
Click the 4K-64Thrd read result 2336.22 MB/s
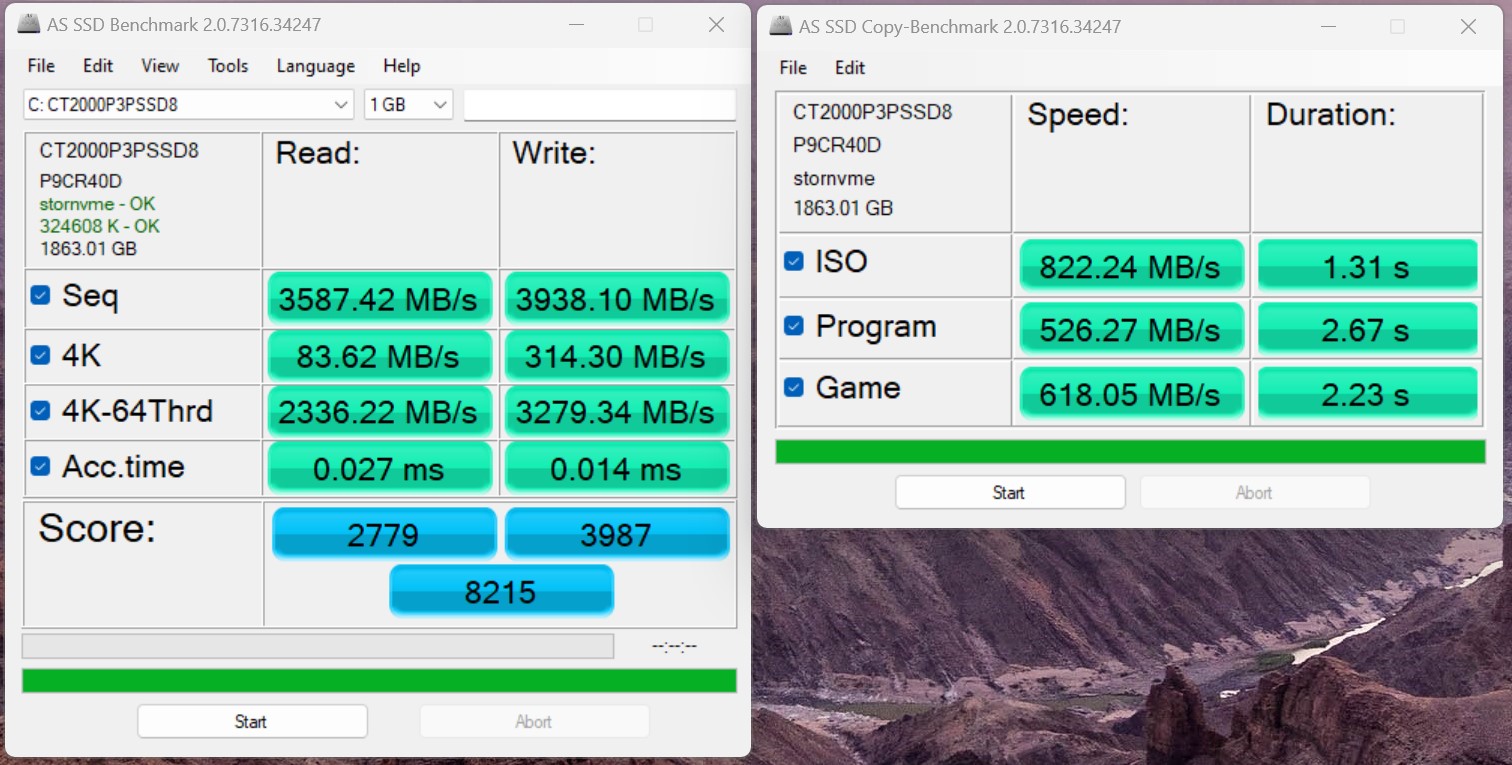tap(378, 411)
